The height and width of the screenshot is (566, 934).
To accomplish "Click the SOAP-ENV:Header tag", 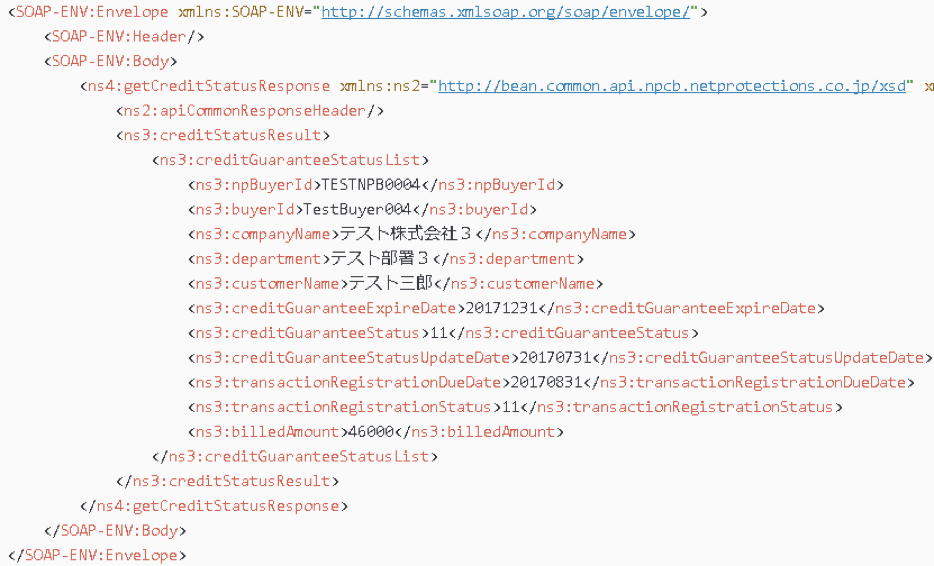I will [124, 36].
